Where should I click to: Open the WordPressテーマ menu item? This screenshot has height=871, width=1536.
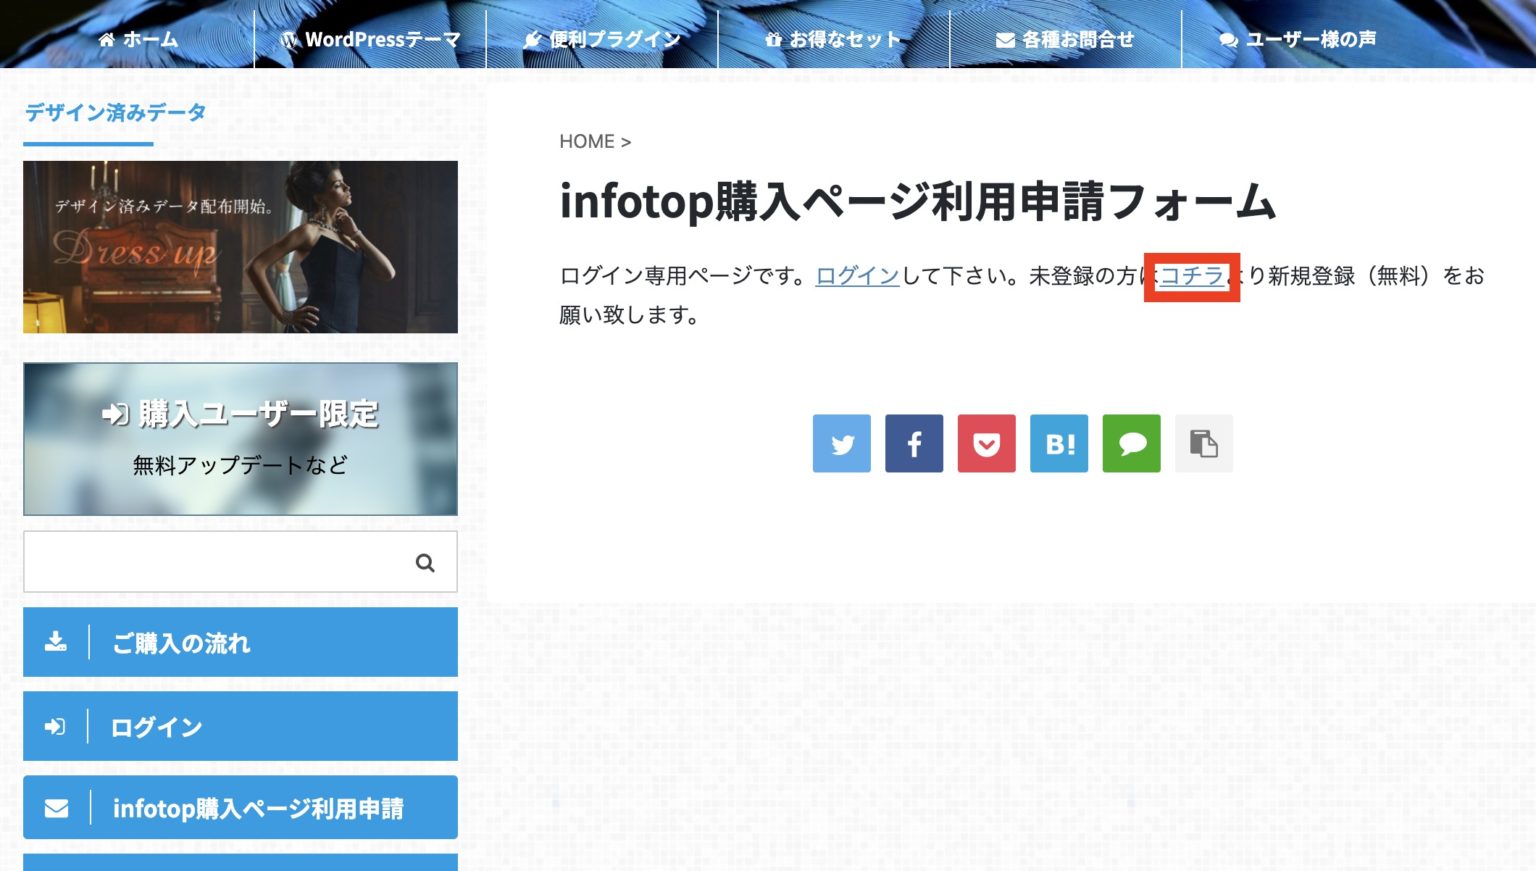coord(371,39)
